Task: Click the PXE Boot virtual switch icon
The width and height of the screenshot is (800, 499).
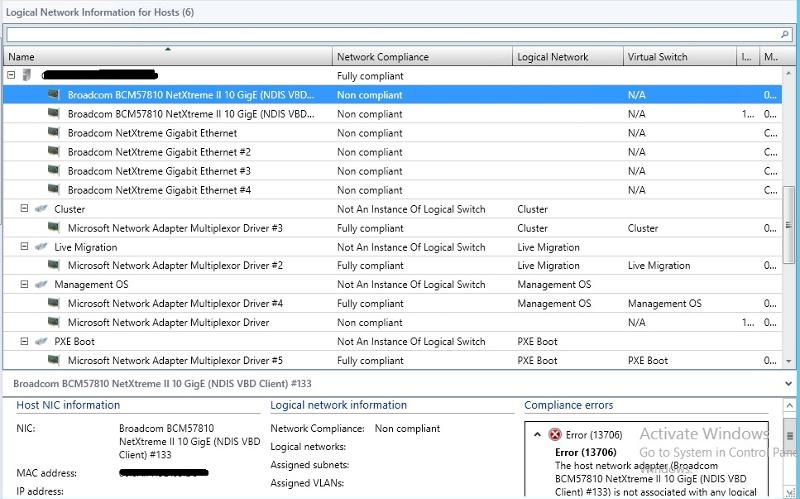Action: pos(41,341)
